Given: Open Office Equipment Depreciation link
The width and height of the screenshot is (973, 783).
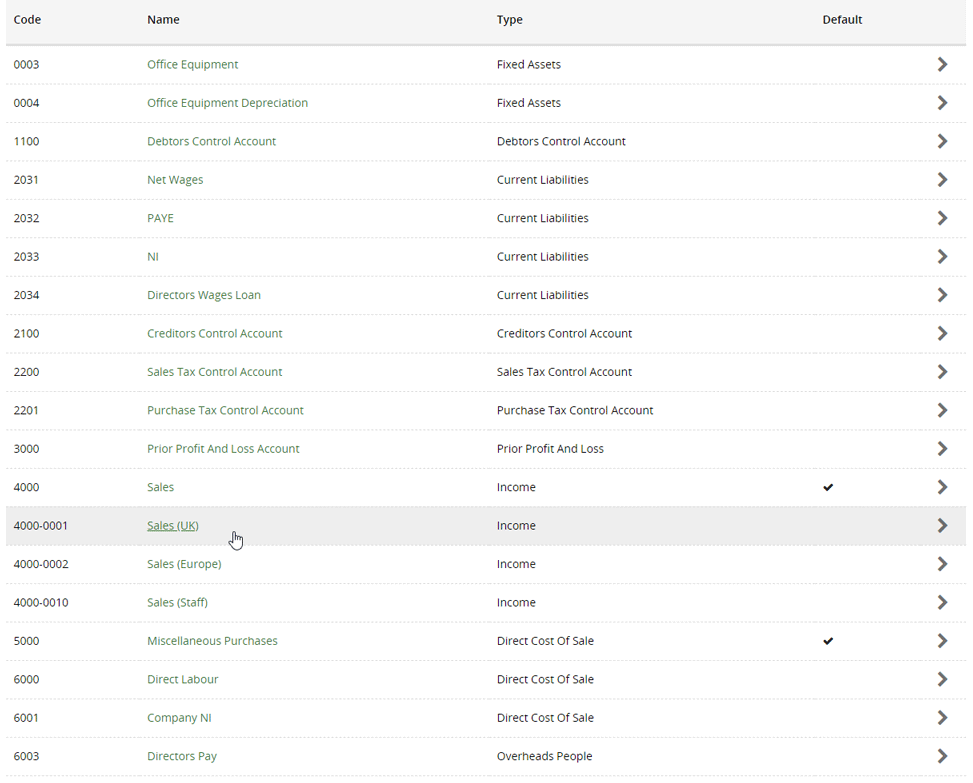Looking at the screenshot, I should coord(227,103).
